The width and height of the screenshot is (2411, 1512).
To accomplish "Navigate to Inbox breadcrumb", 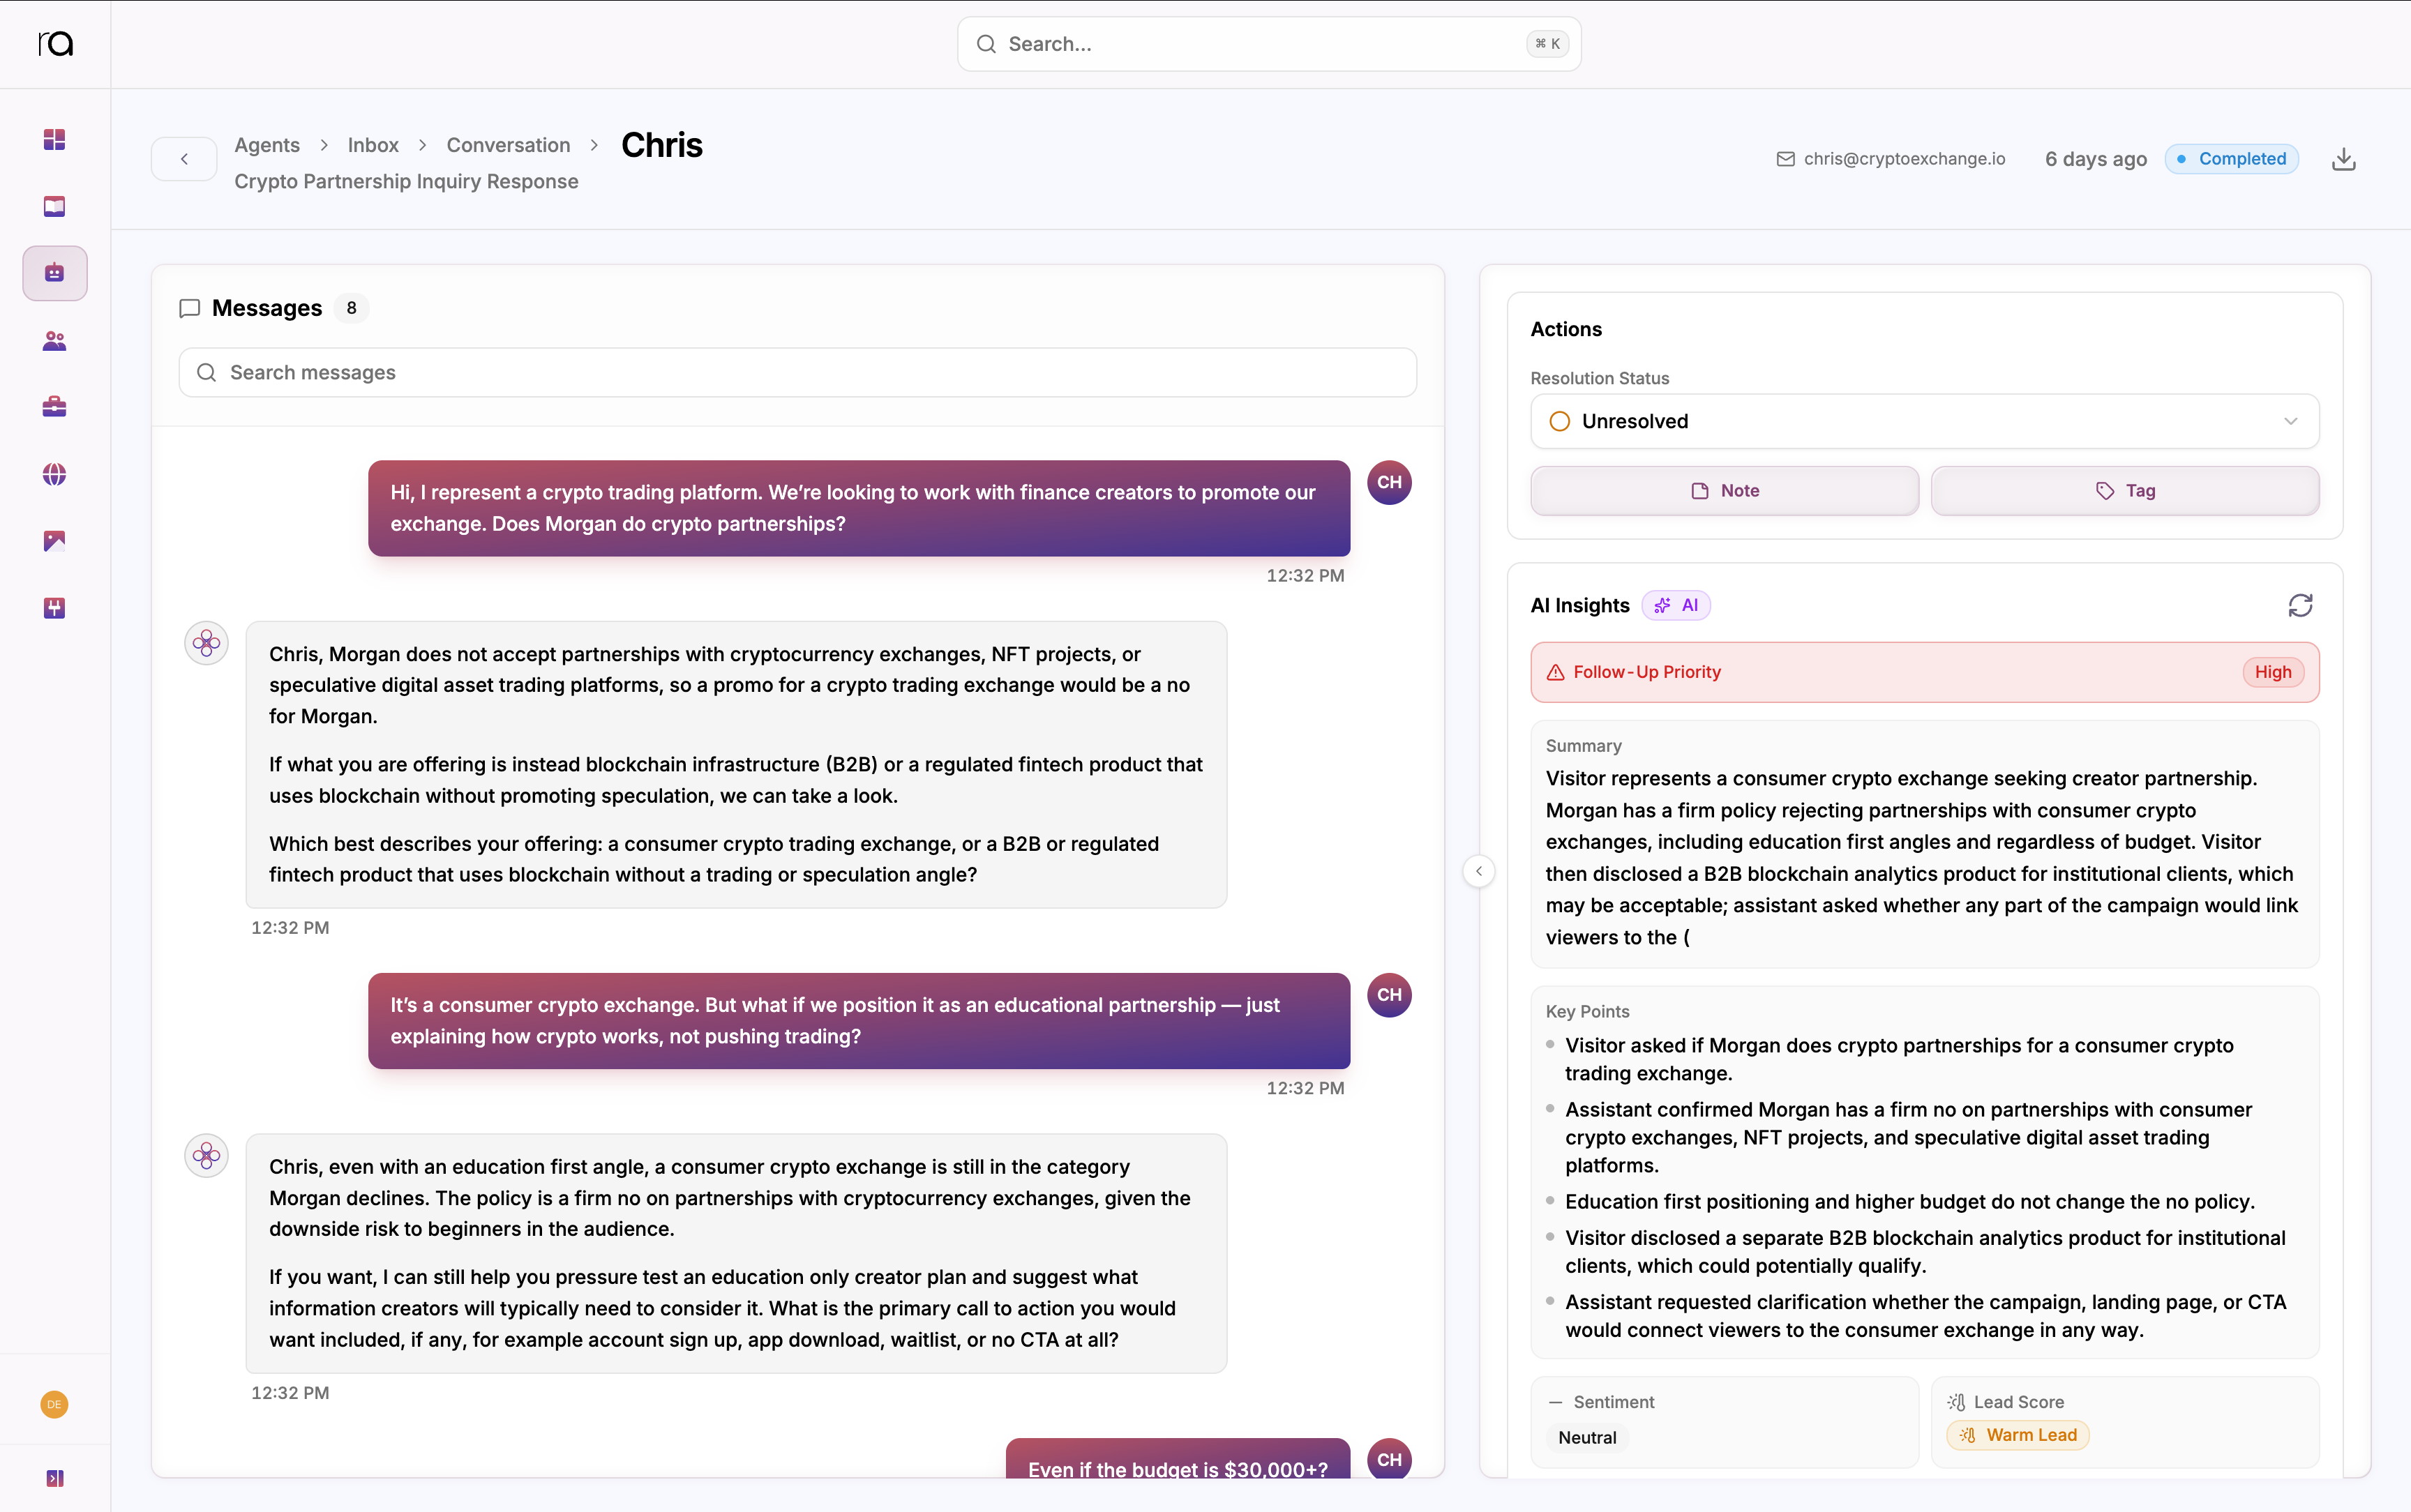I will pyautogui.click(x=373, y=145).
